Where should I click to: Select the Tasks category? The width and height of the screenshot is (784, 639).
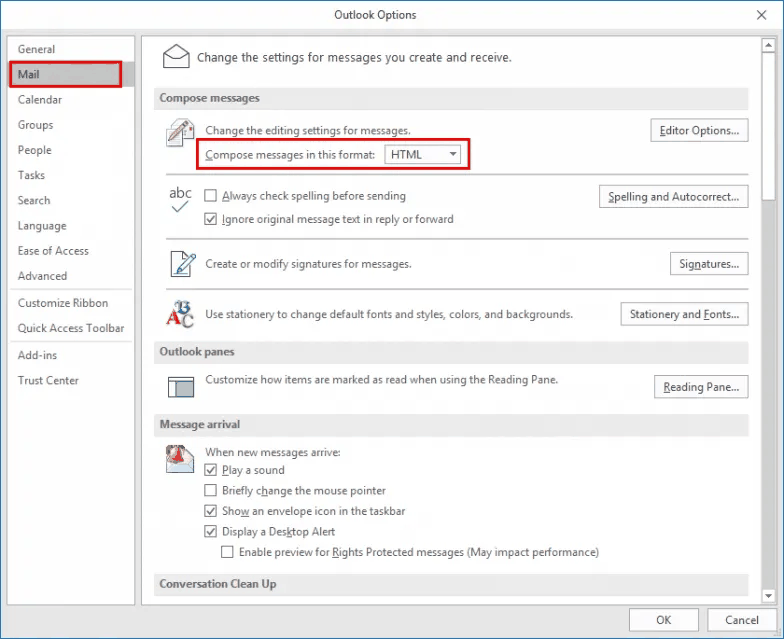point(71,175)
